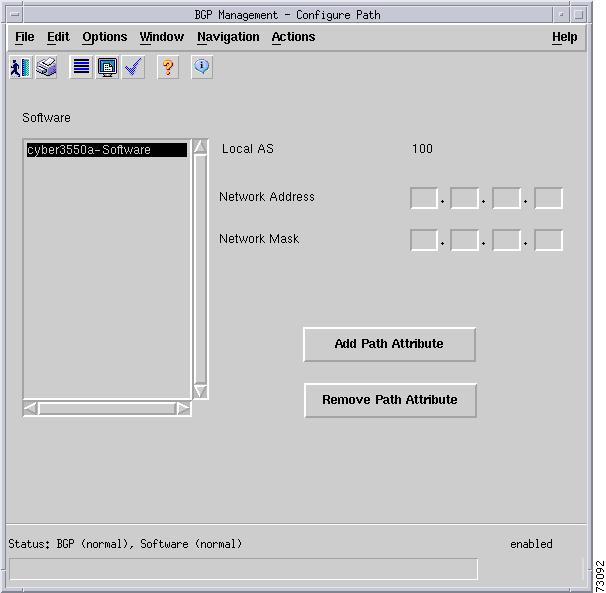The width and height of the screenshot is (606, 593).
Task: Click the exit running-man toolbar icon
Action: point(20,68)
